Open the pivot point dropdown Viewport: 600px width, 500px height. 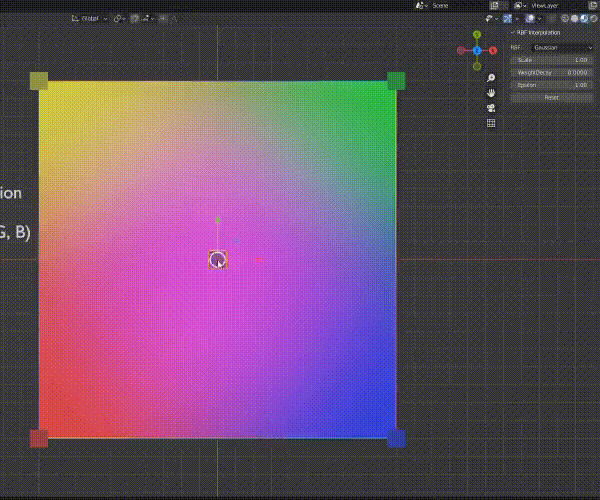tap(119, 18)
